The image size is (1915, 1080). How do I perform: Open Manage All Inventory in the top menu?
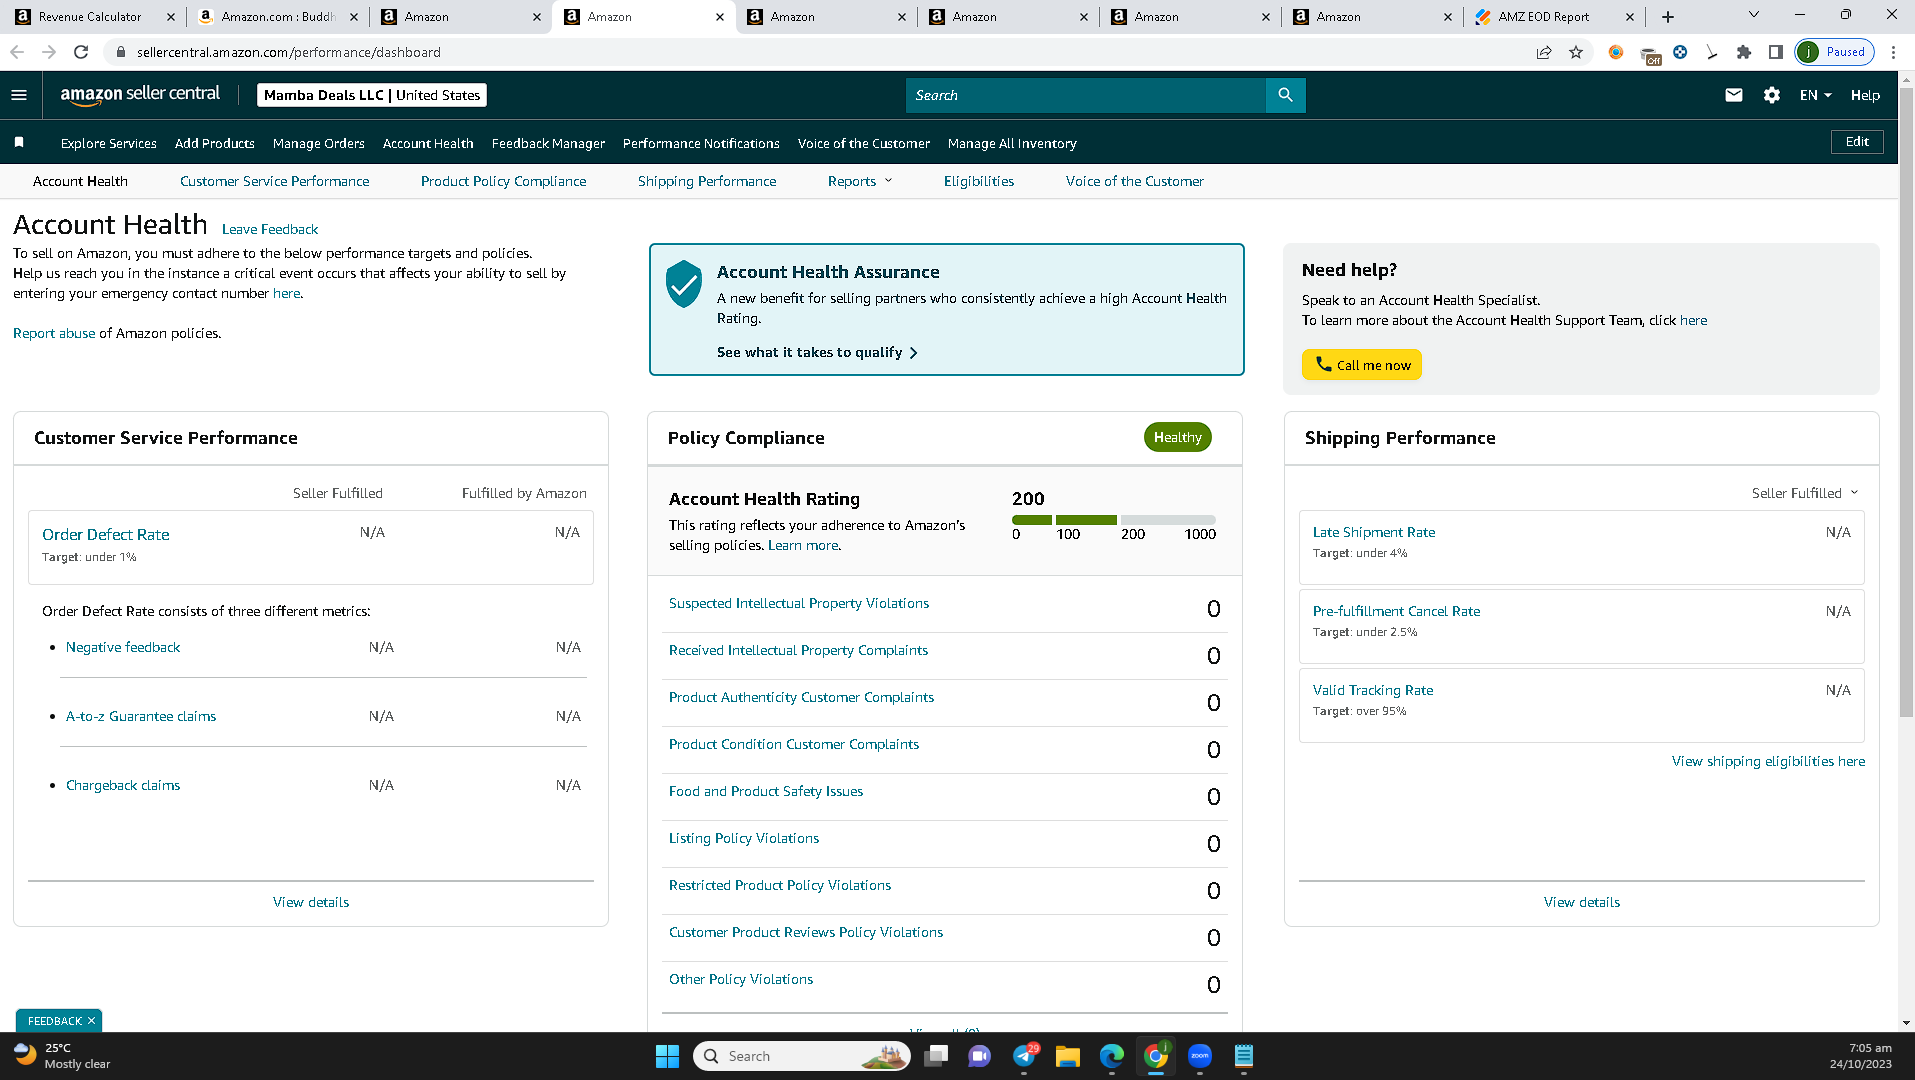point(1012,143)
